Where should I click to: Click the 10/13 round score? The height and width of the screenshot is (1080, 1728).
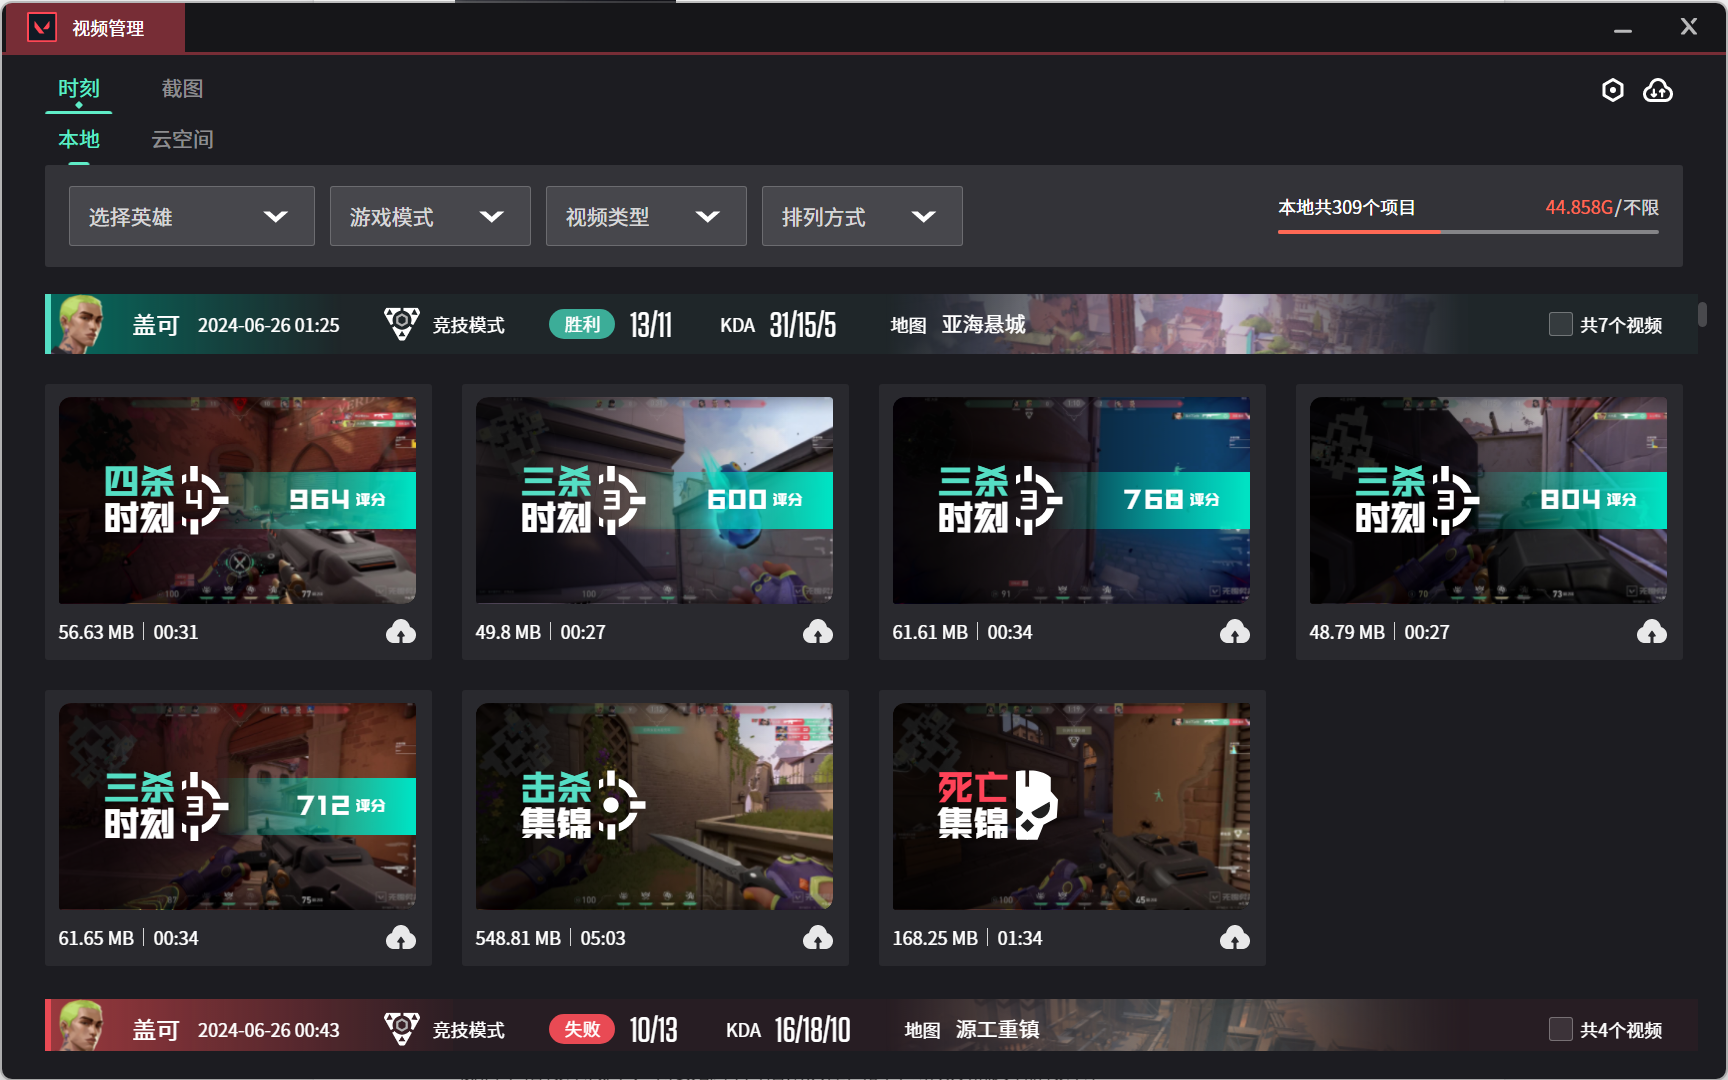point(653,1029)
